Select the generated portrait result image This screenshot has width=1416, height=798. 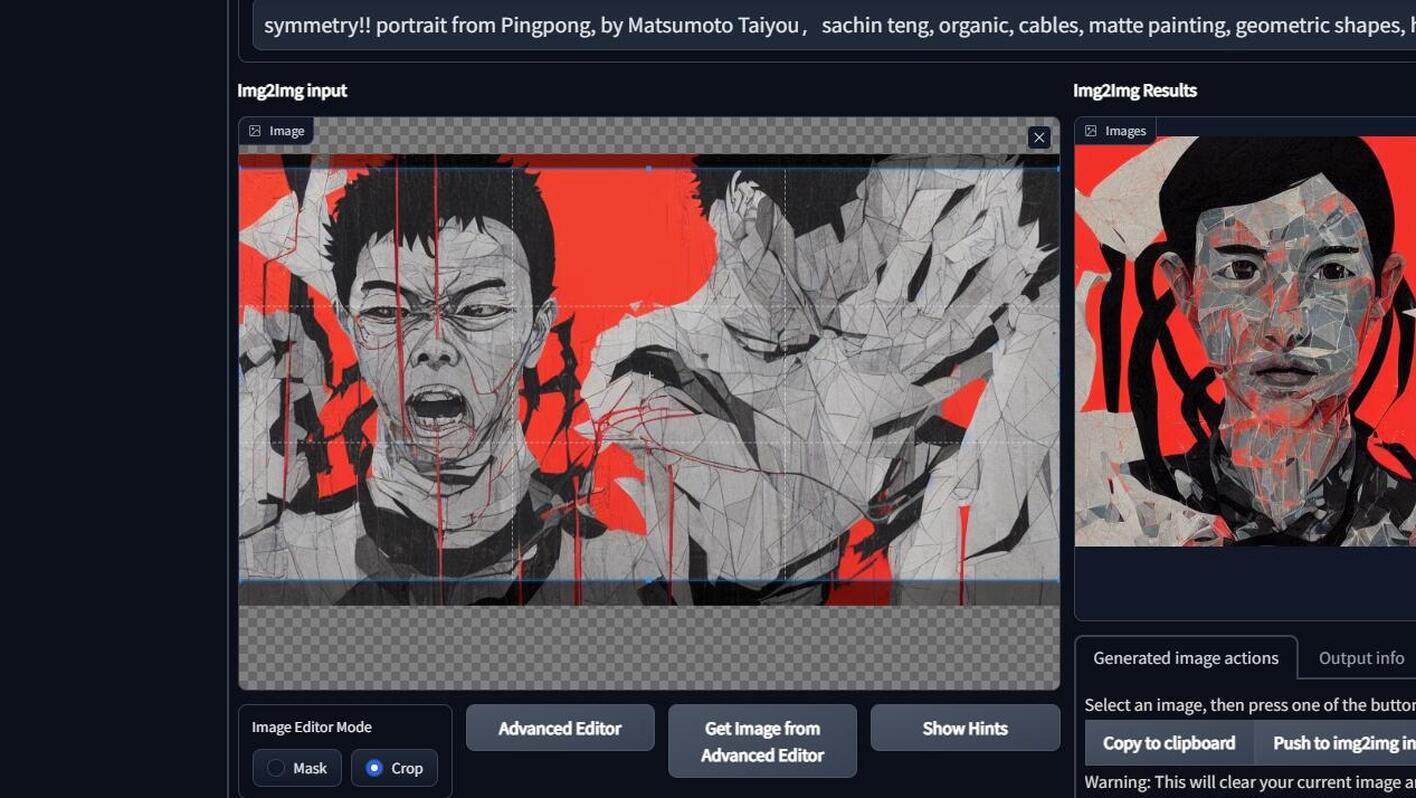coord(1245,341)
